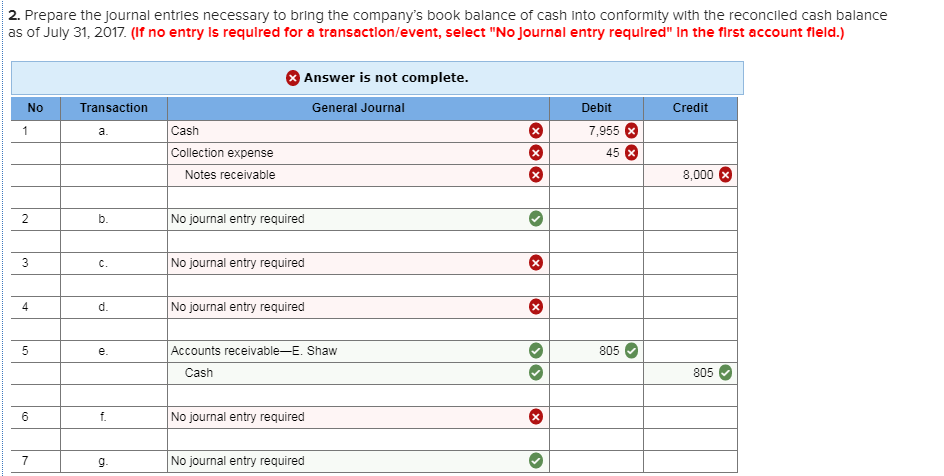The image size is (944, 476).
Task: Select the indented Cash account field in transaction e
Action: tap(358, 373)
